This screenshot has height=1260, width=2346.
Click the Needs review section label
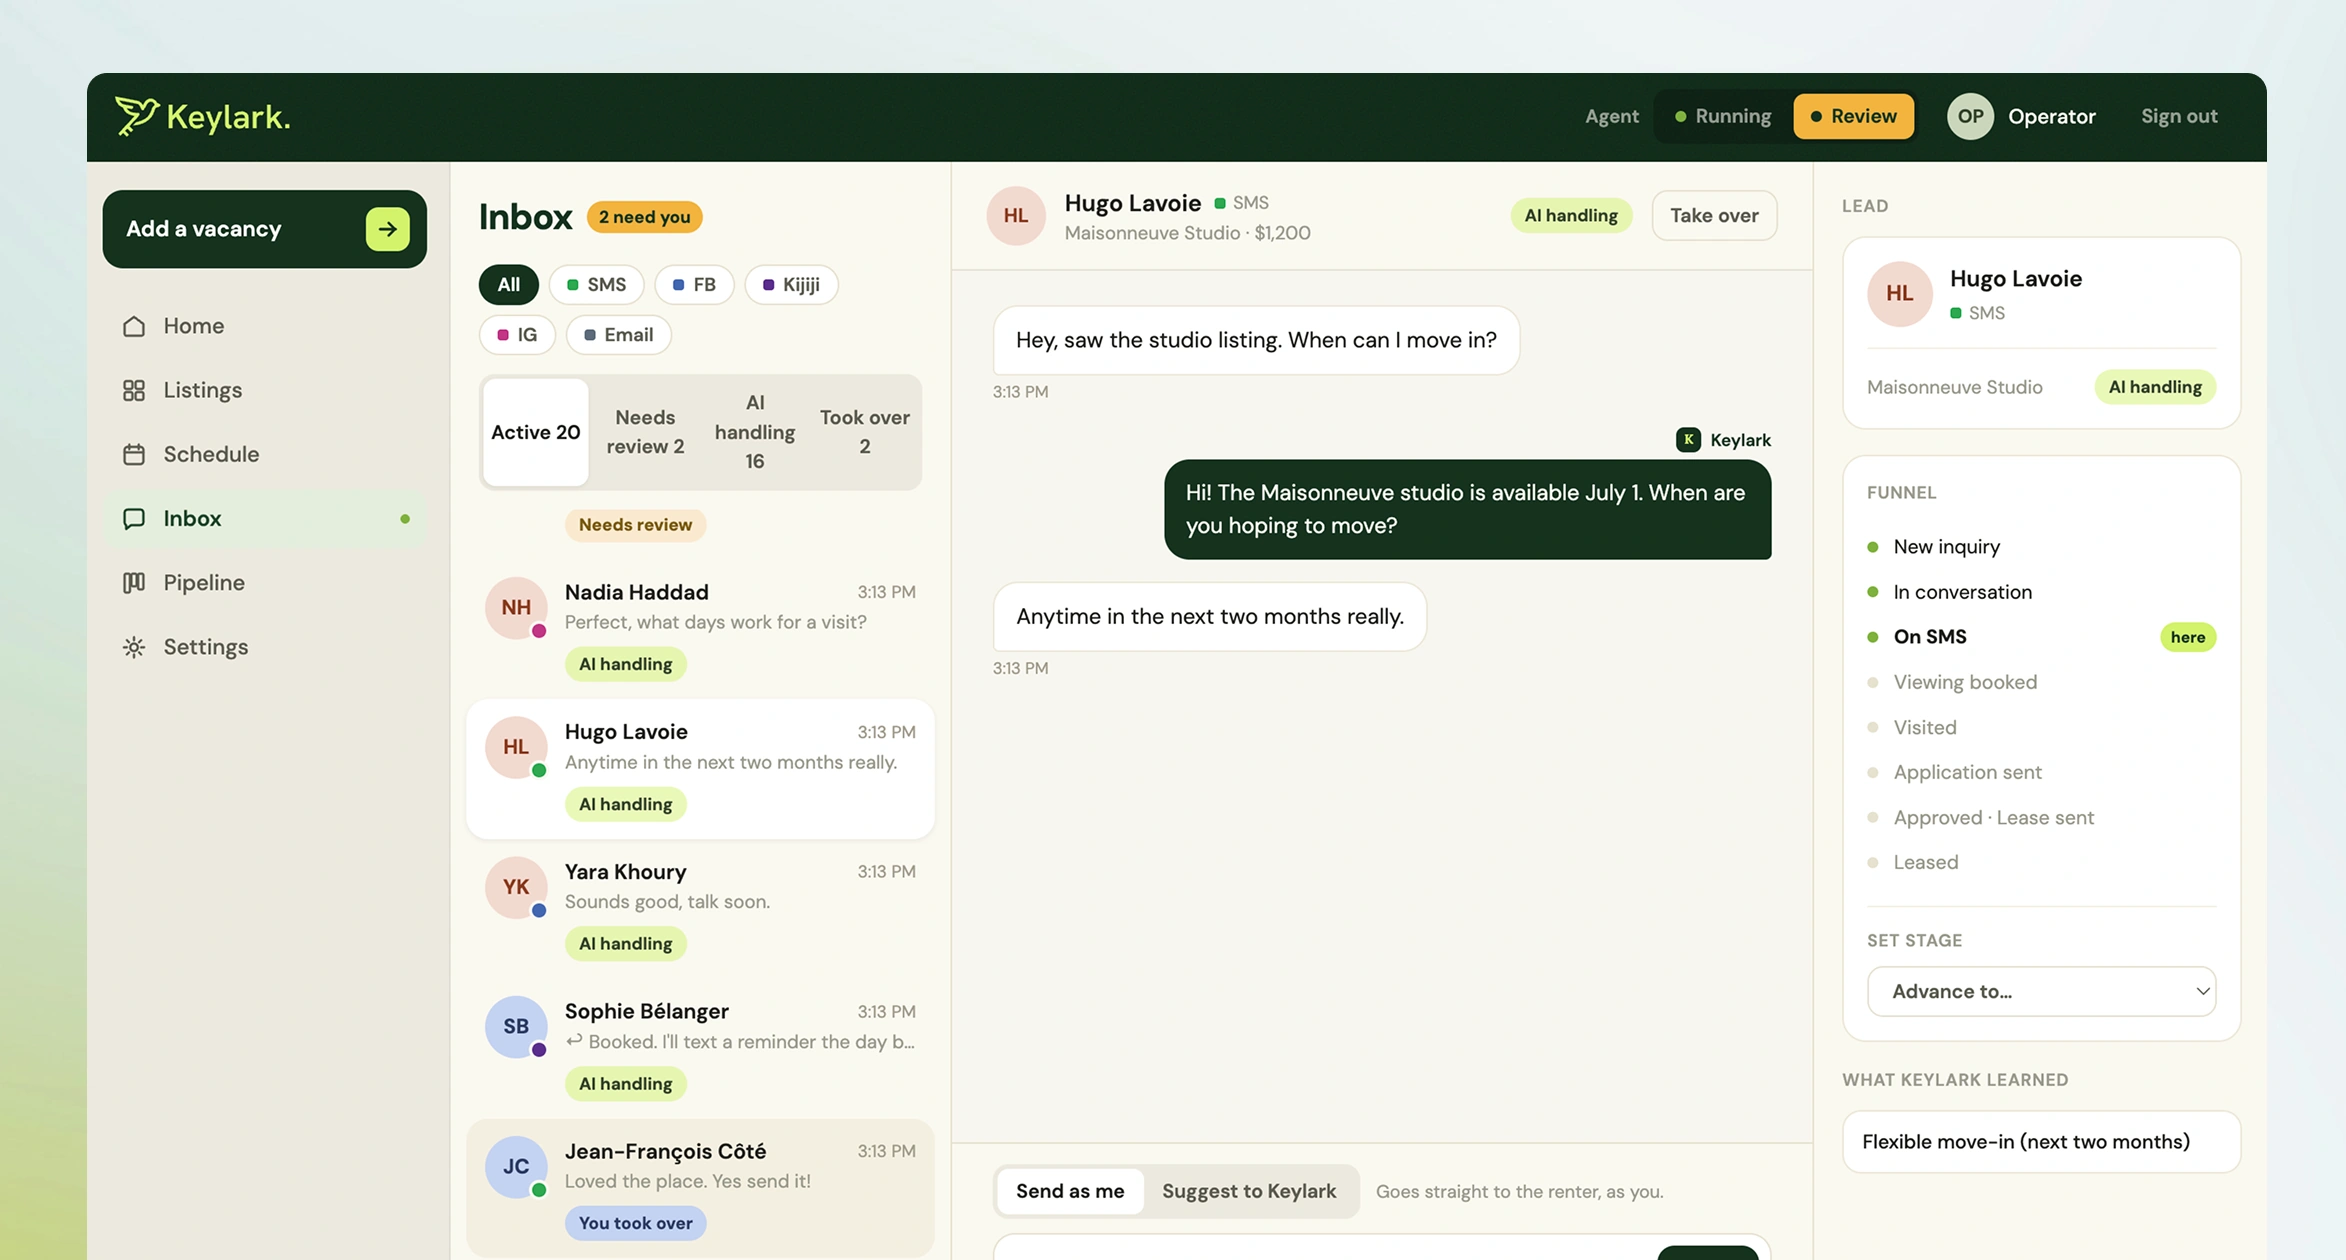click(x=635, y=525)
